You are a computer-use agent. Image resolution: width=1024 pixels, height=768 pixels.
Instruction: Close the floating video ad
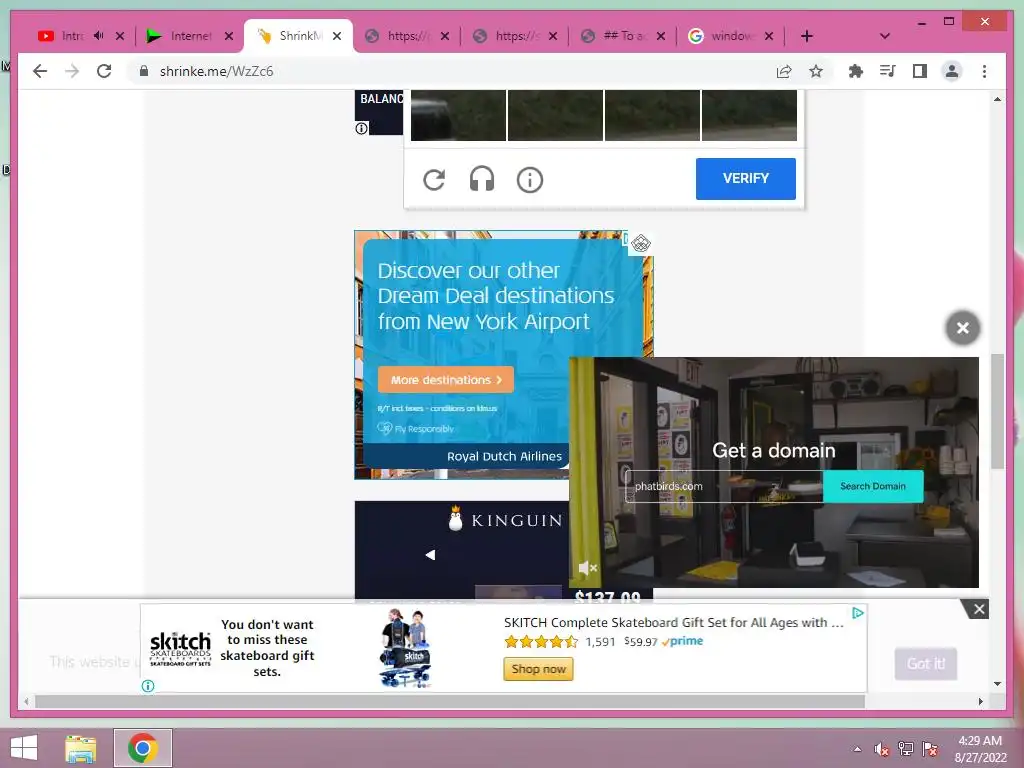[x=963, y=328]
